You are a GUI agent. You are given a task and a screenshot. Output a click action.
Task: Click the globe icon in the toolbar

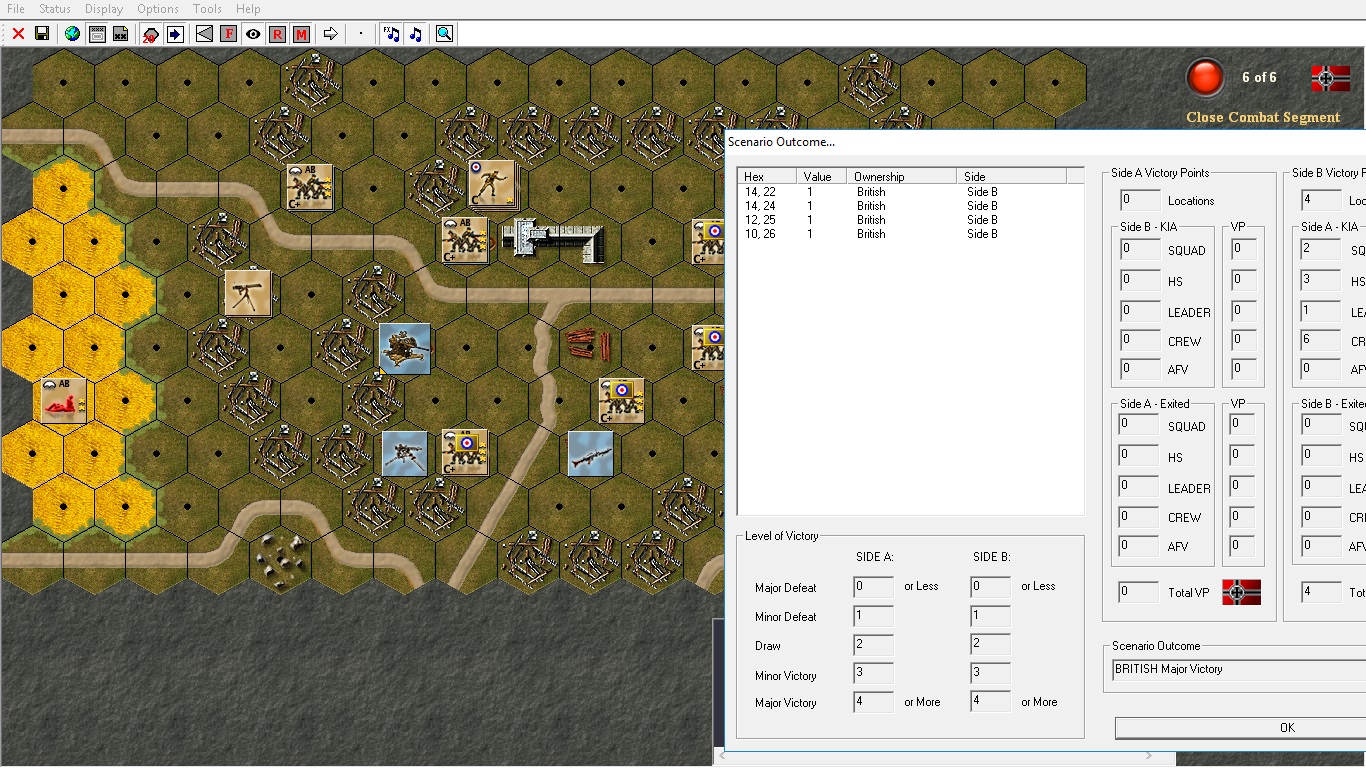point(72,34)
